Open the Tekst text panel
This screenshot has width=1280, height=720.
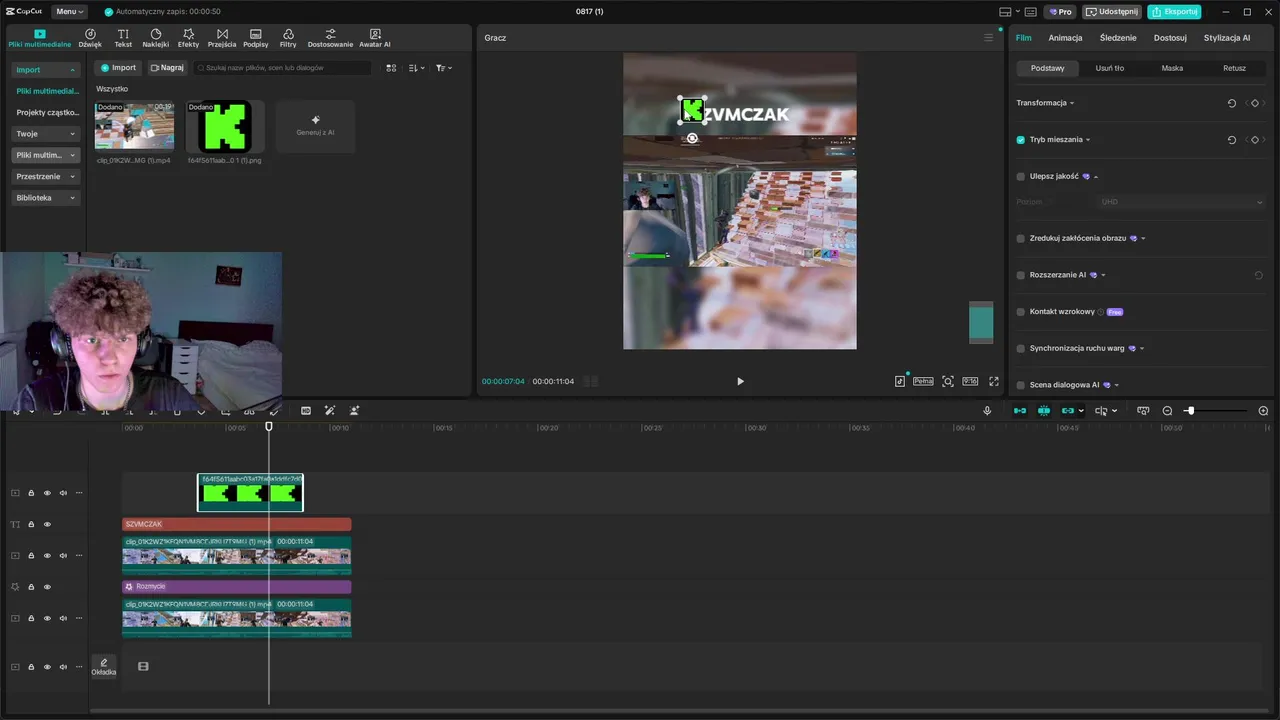point(123,38)
